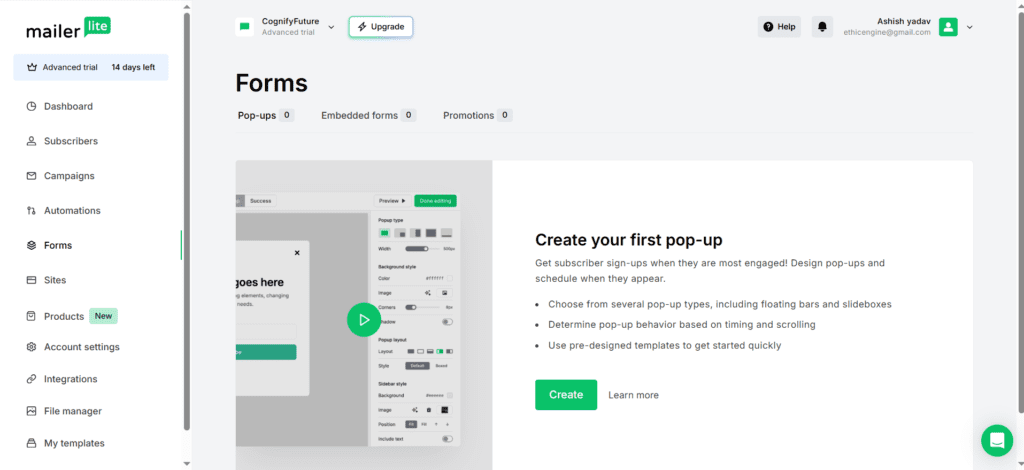
Task: Click the Upgrade button
Action: tap(381, 27)
